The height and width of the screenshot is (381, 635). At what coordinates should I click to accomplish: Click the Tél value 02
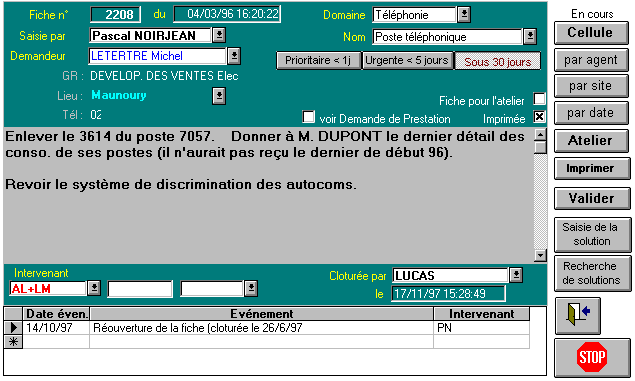pos(96,115)
